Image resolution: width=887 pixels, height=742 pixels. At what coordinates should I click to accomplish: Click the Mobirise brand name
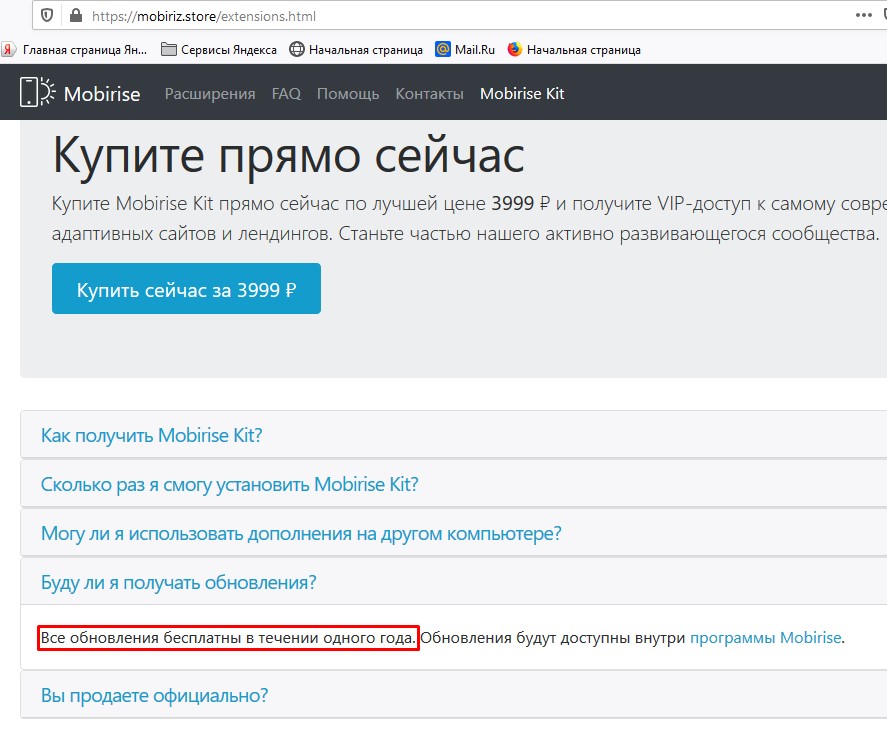click(x=102, y=94)
